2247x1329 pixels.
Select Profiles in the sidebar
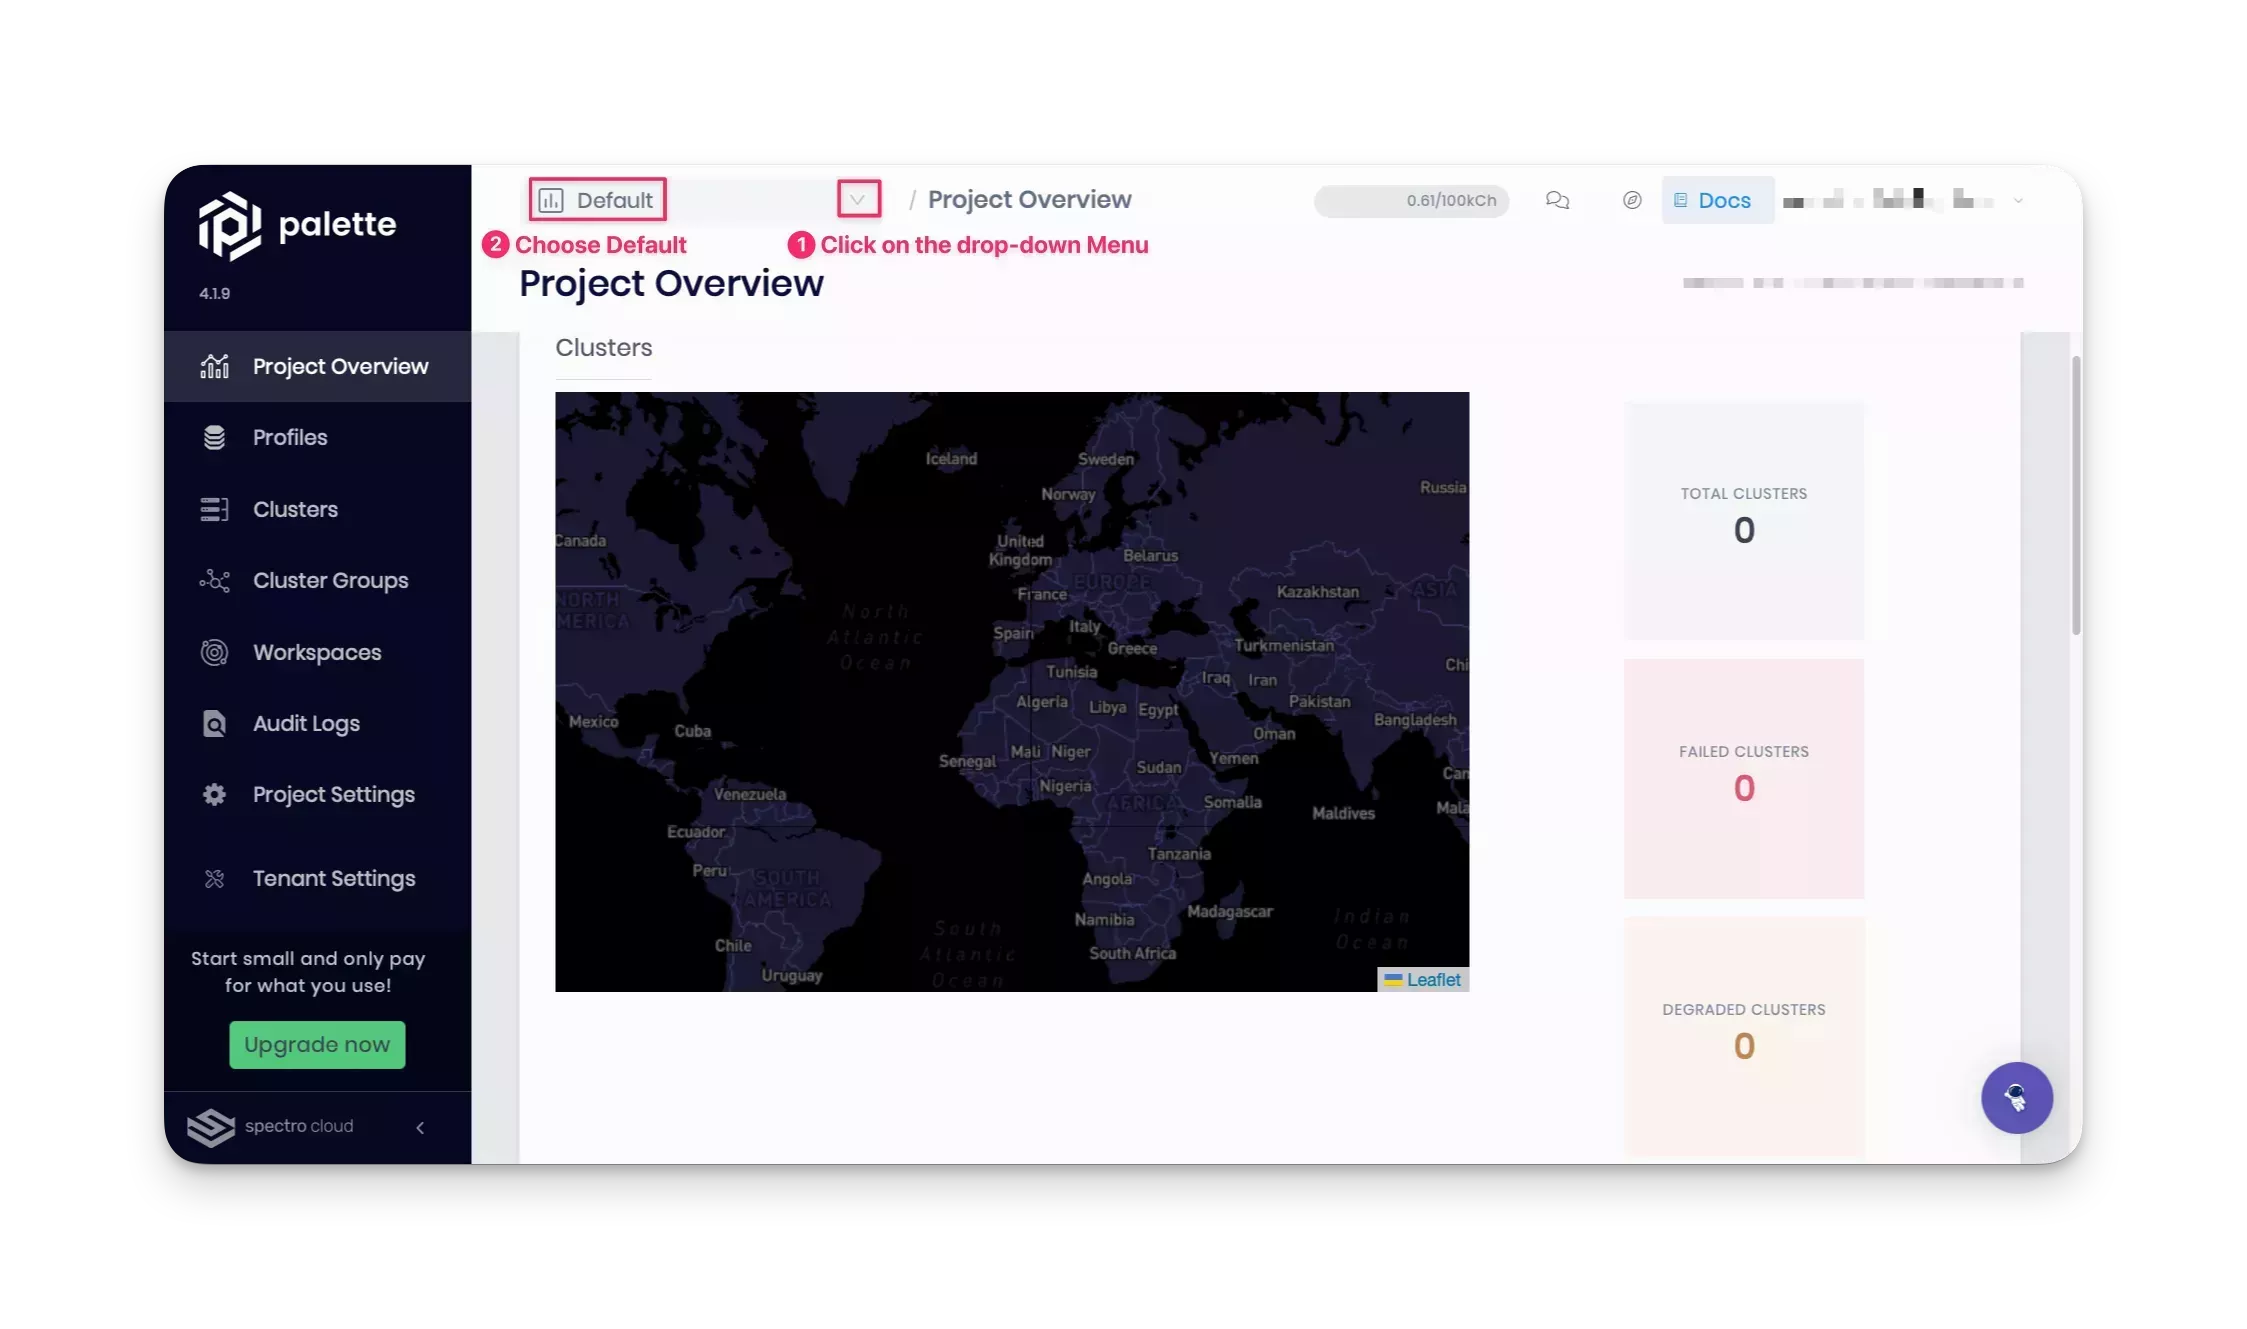(x=289, y=437)
